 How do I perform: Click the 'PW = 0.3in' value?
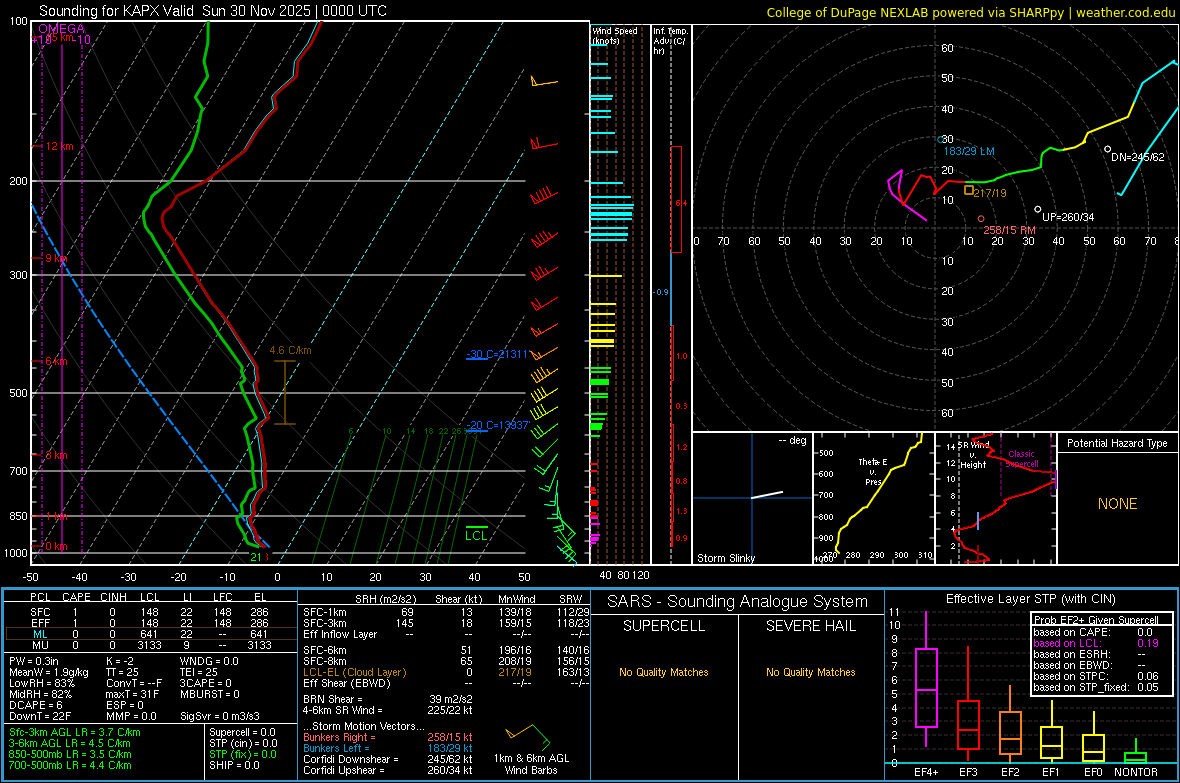pyautogui.click(x=34, y=661)
